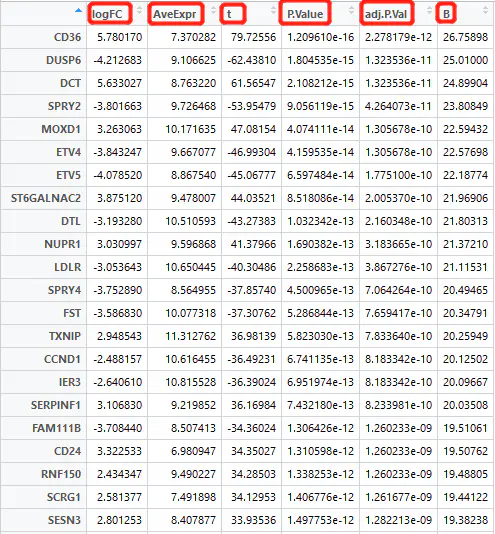
Task: Click adj.P.Val 1.261677e-09 for SCRG1
Action: [398, 497]
